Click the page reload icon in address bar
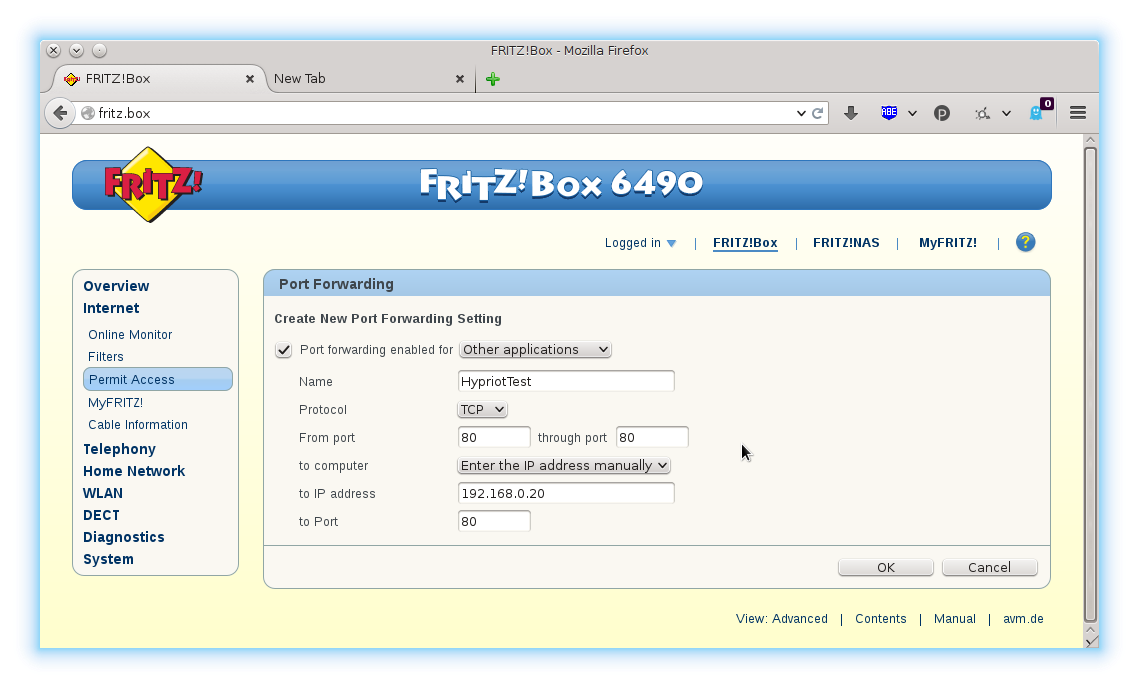Viewport: 1139px width, 688px height. tap(817, 112)
